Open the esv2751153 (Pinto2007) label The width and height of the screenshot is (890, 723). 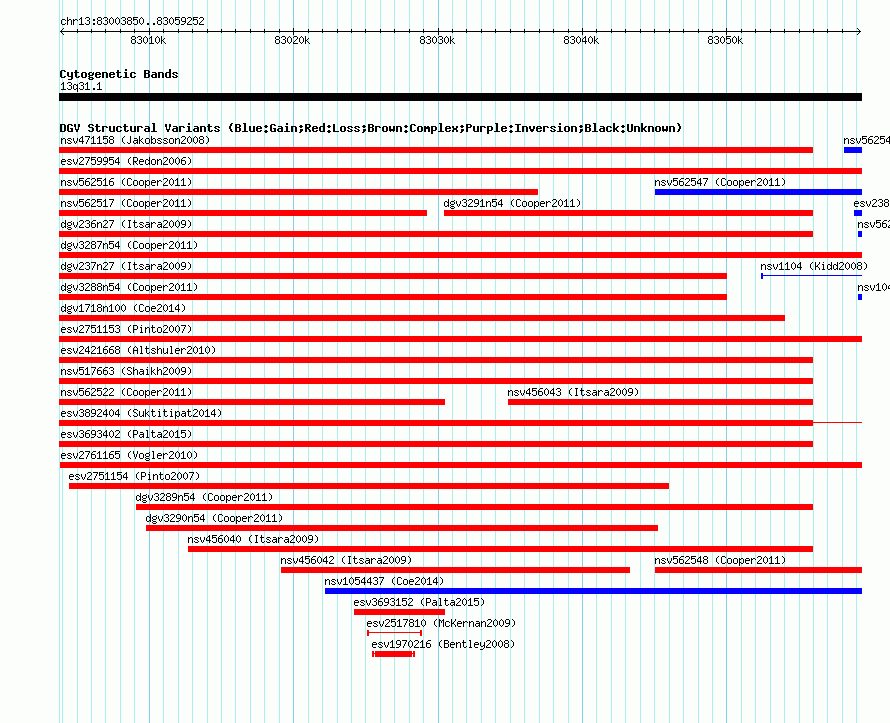click(126, 329)
